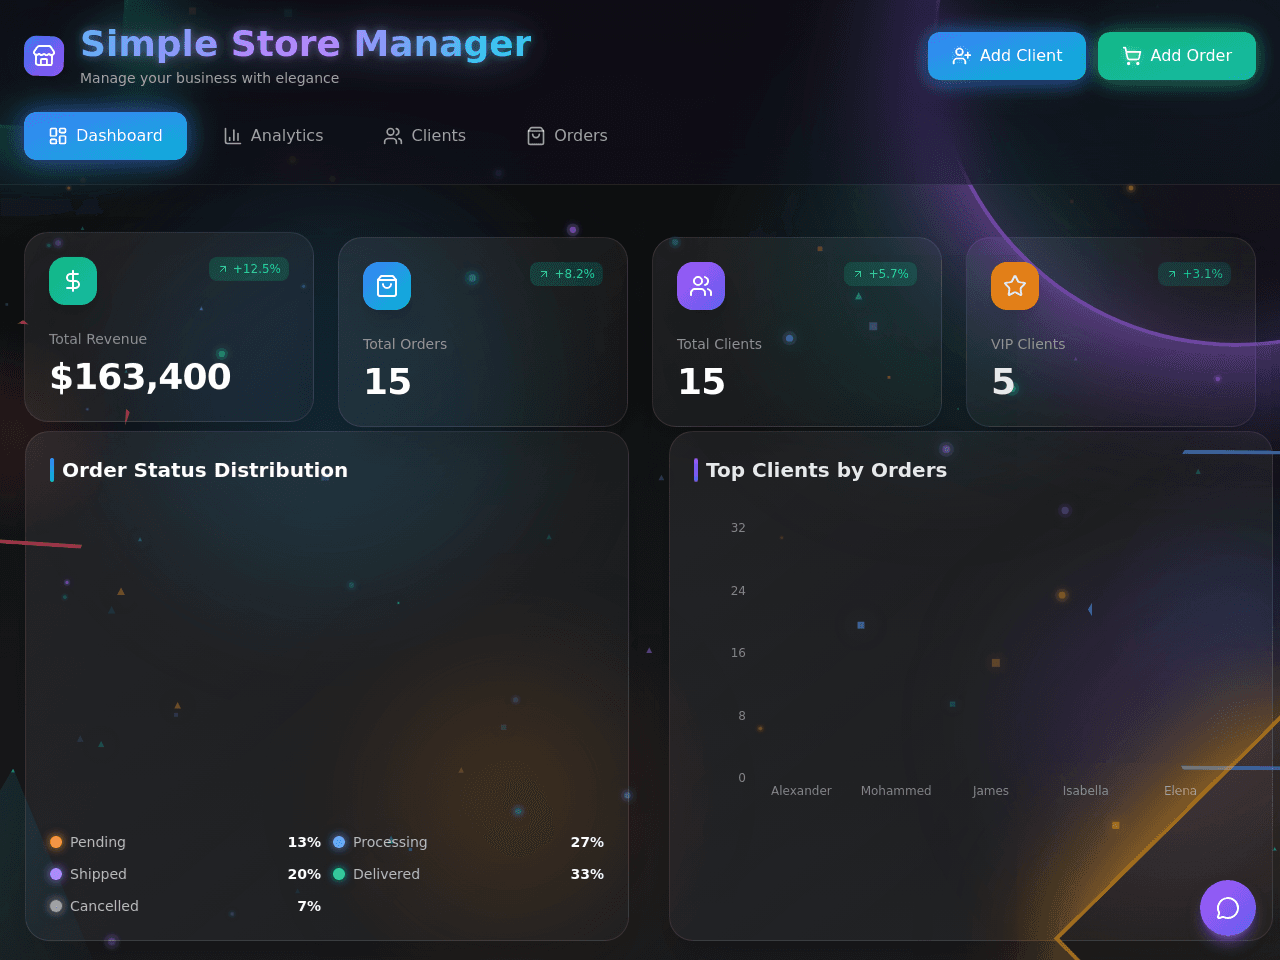Click the James axis label
1280x960 pixels.
point(991,791)
